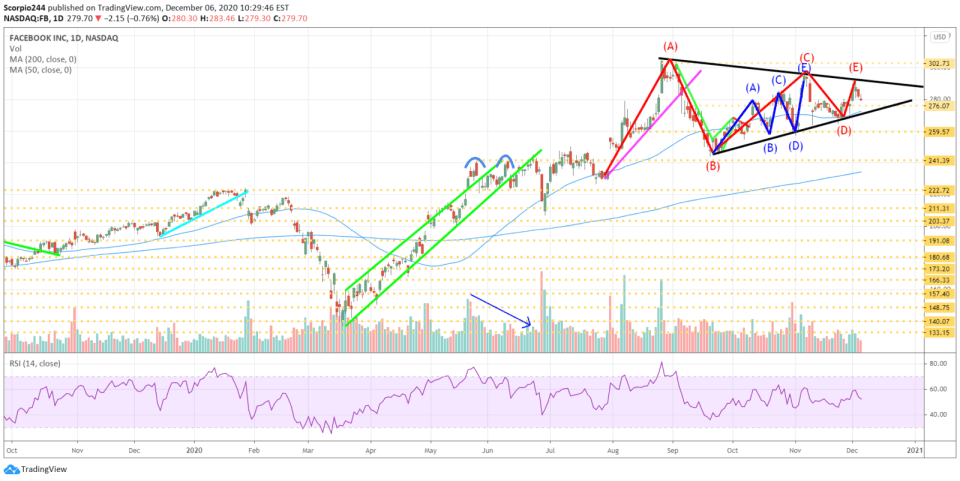Select the blue (B) wave label

point(770,147)
